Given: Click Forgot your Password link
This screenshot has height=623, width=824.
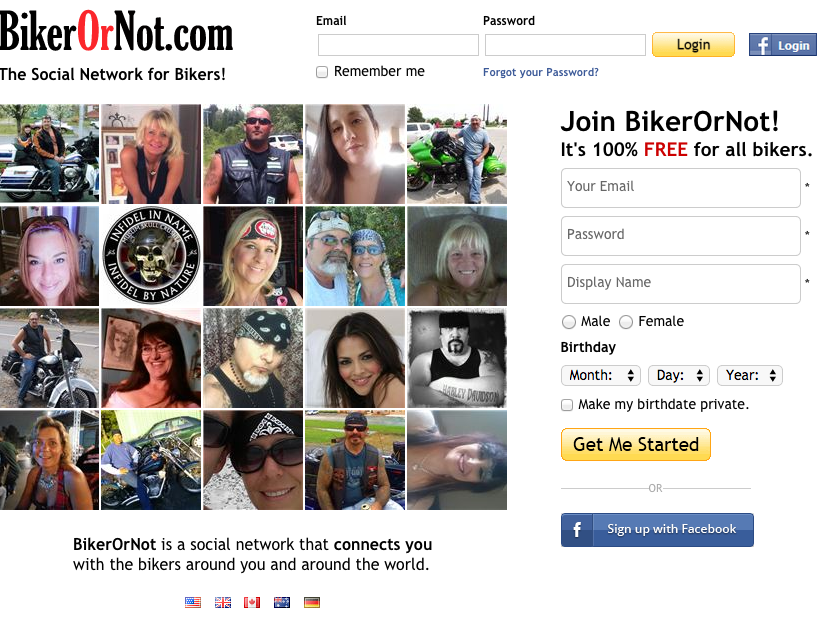Looking at the screenshot, I should 541,72.
